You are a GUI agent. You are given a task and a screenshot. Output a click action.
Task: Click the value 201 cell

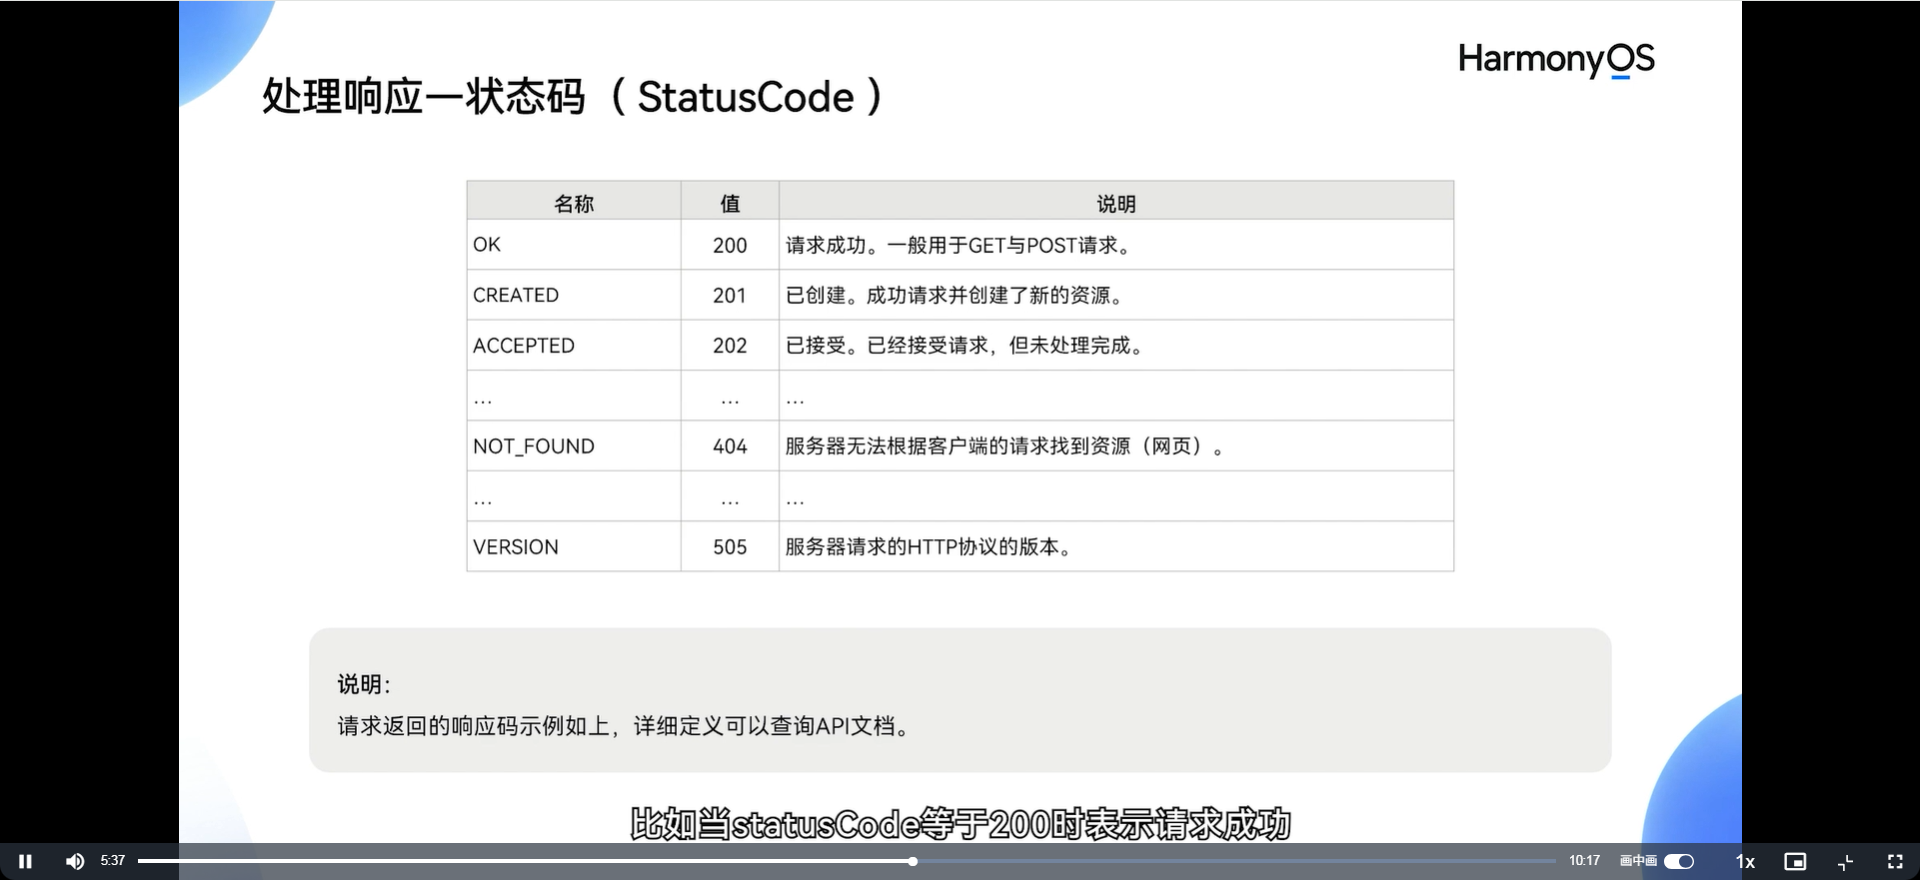click(x=730, y=295)
